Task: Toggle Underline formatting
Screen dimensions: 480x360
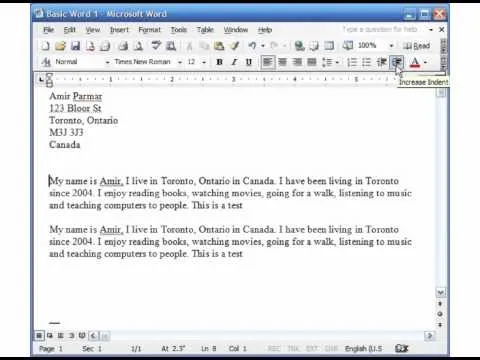Action: point(249,62)
